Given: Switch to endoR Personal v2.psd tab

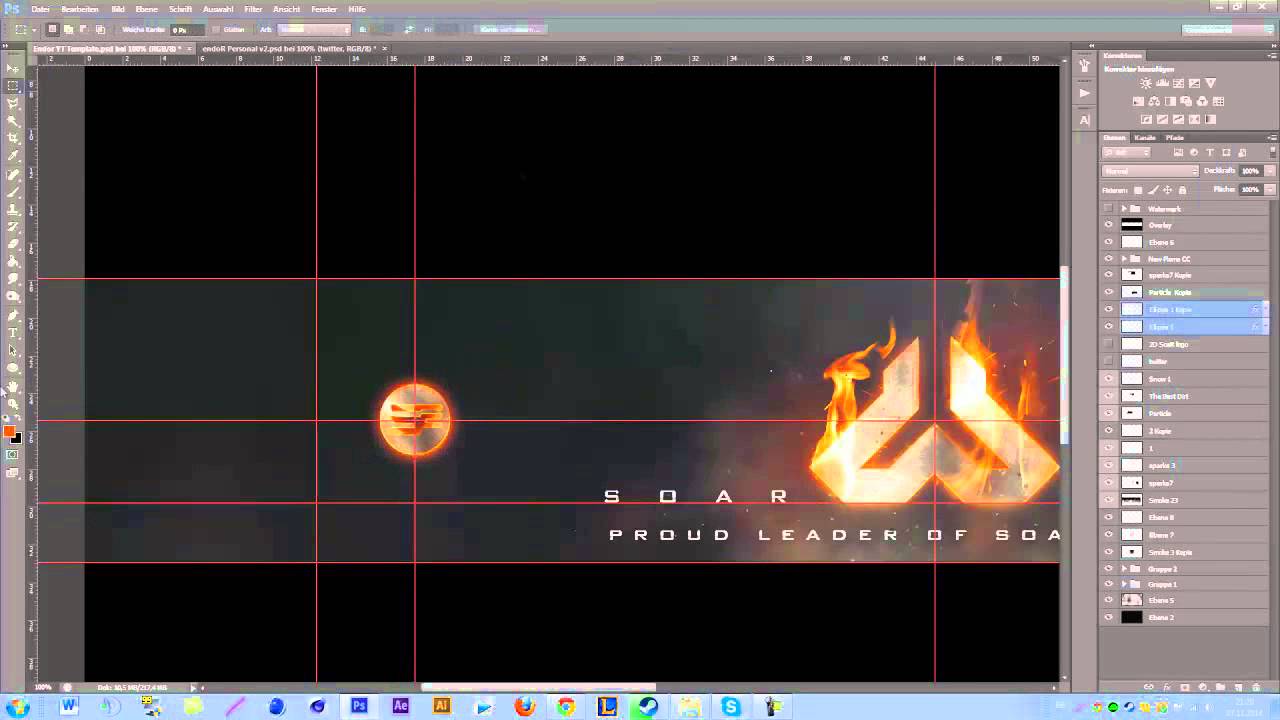Looking at the screenshot, I should pyautogui.click(x=289, y=48).
